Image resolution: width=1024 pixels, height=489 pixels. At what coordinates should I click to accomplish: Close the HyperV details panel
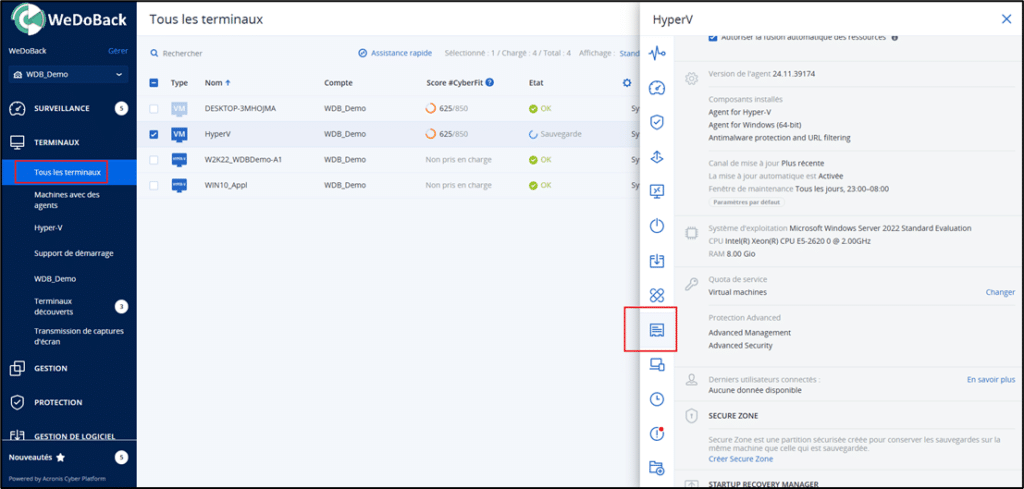(x=1006, y=19)
